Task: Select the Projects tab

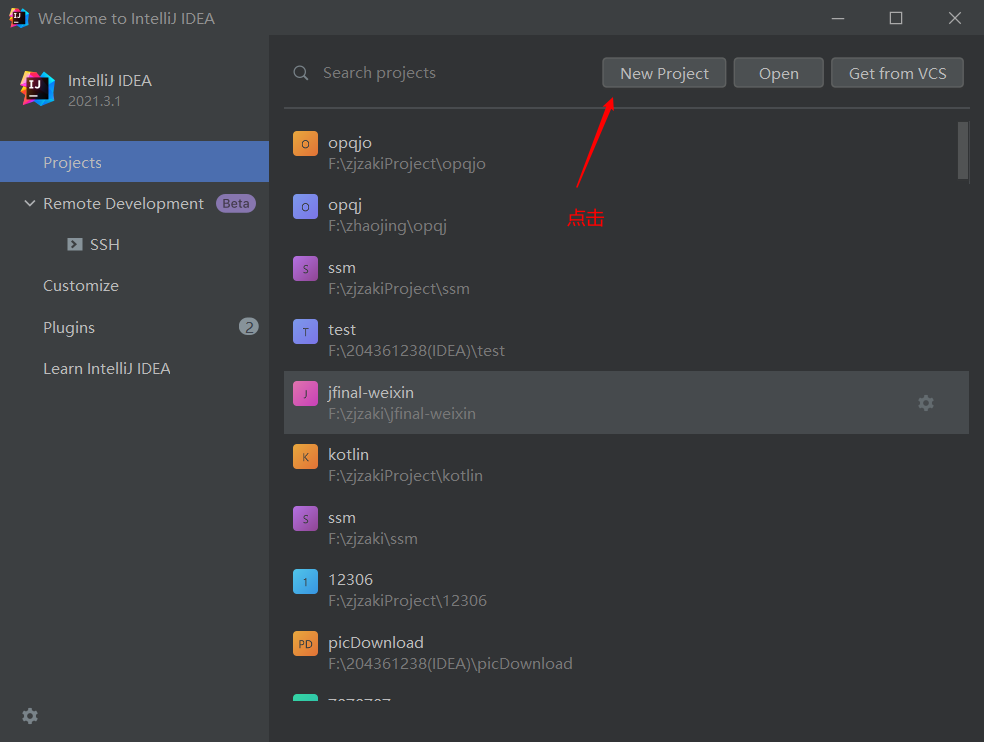Action: [x=134, y=162]
